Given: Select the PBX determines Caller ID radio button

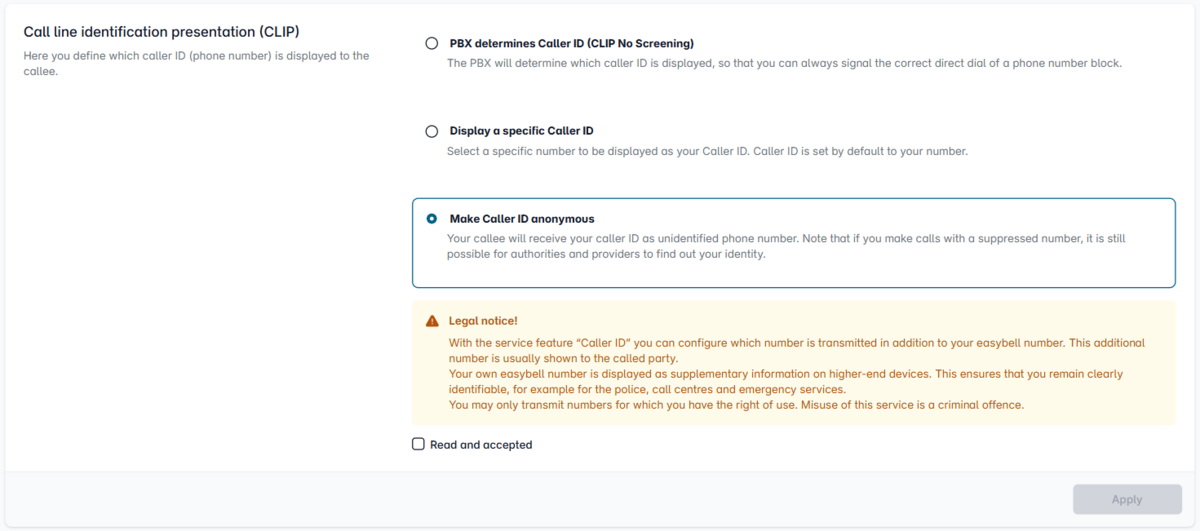Looking at the screenshot, I should [432, 43].
